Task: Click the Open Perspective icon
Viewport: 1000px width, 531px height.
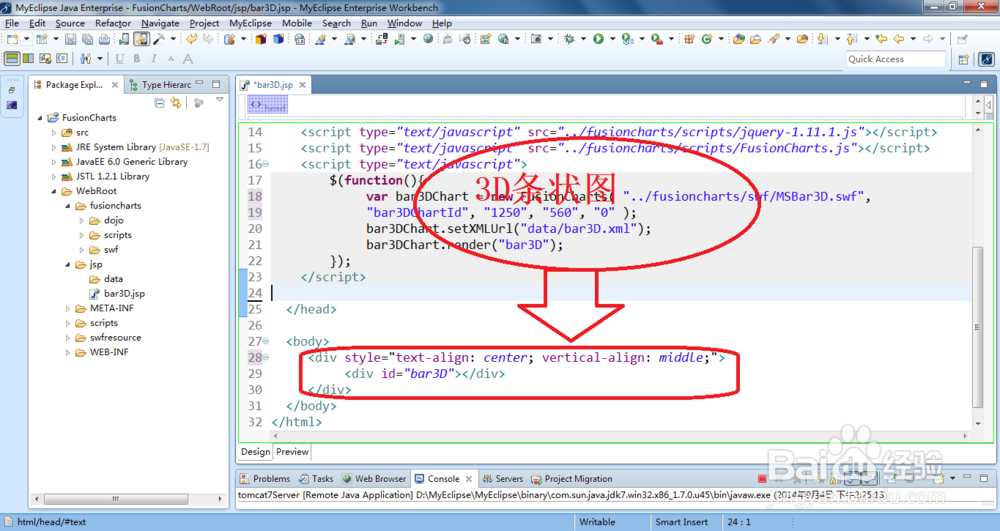Action: (964, 59)
